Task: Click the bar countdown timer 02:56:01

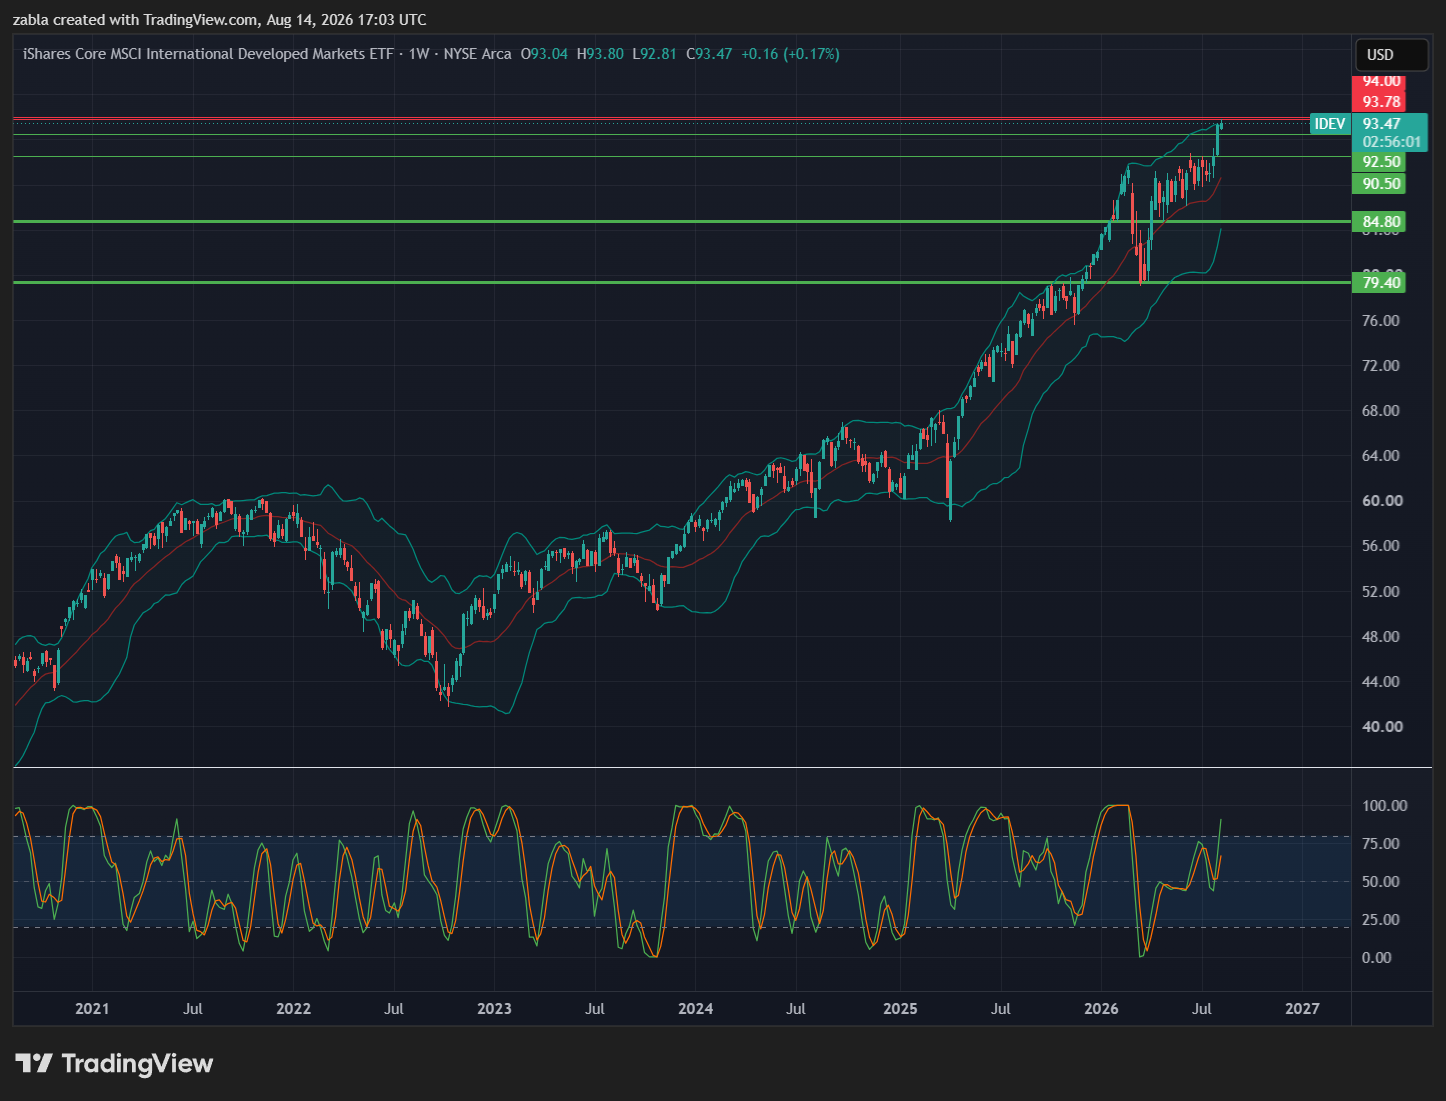Action: click(1391, 142)
